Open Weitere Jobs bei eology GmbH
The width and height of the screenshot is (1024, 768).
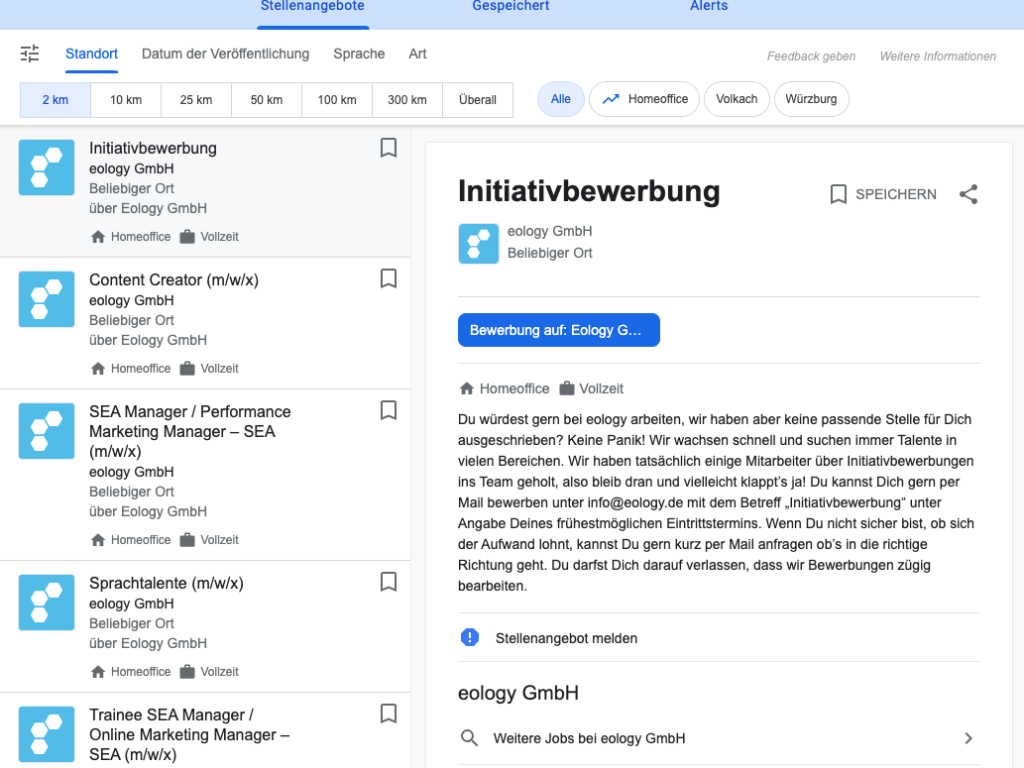(x=719, y=738)
